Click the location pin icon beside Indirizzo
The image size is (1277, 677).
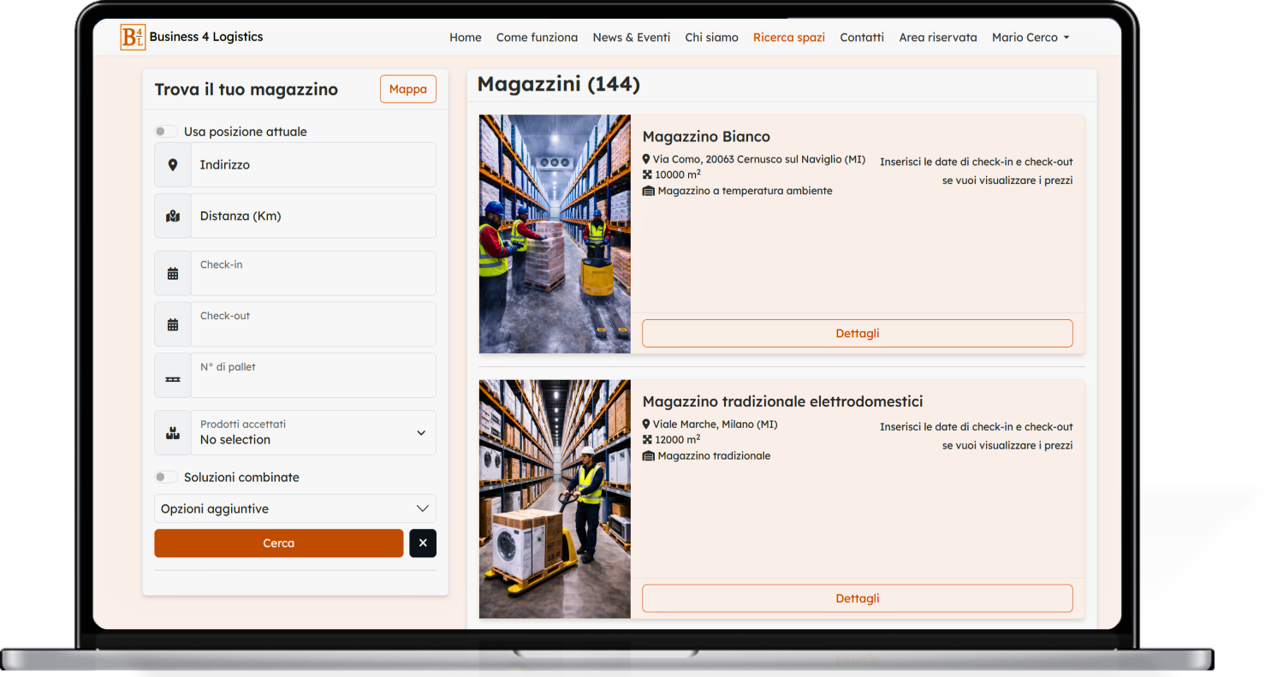173,165
